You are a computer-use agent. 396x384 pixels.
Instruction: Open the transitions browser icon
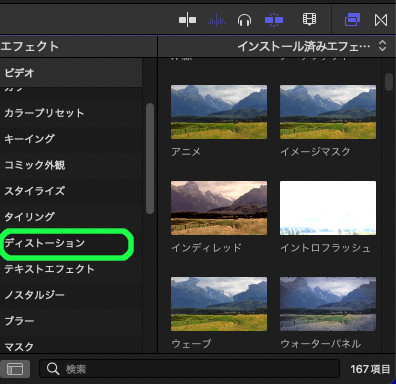coord(381,20)
